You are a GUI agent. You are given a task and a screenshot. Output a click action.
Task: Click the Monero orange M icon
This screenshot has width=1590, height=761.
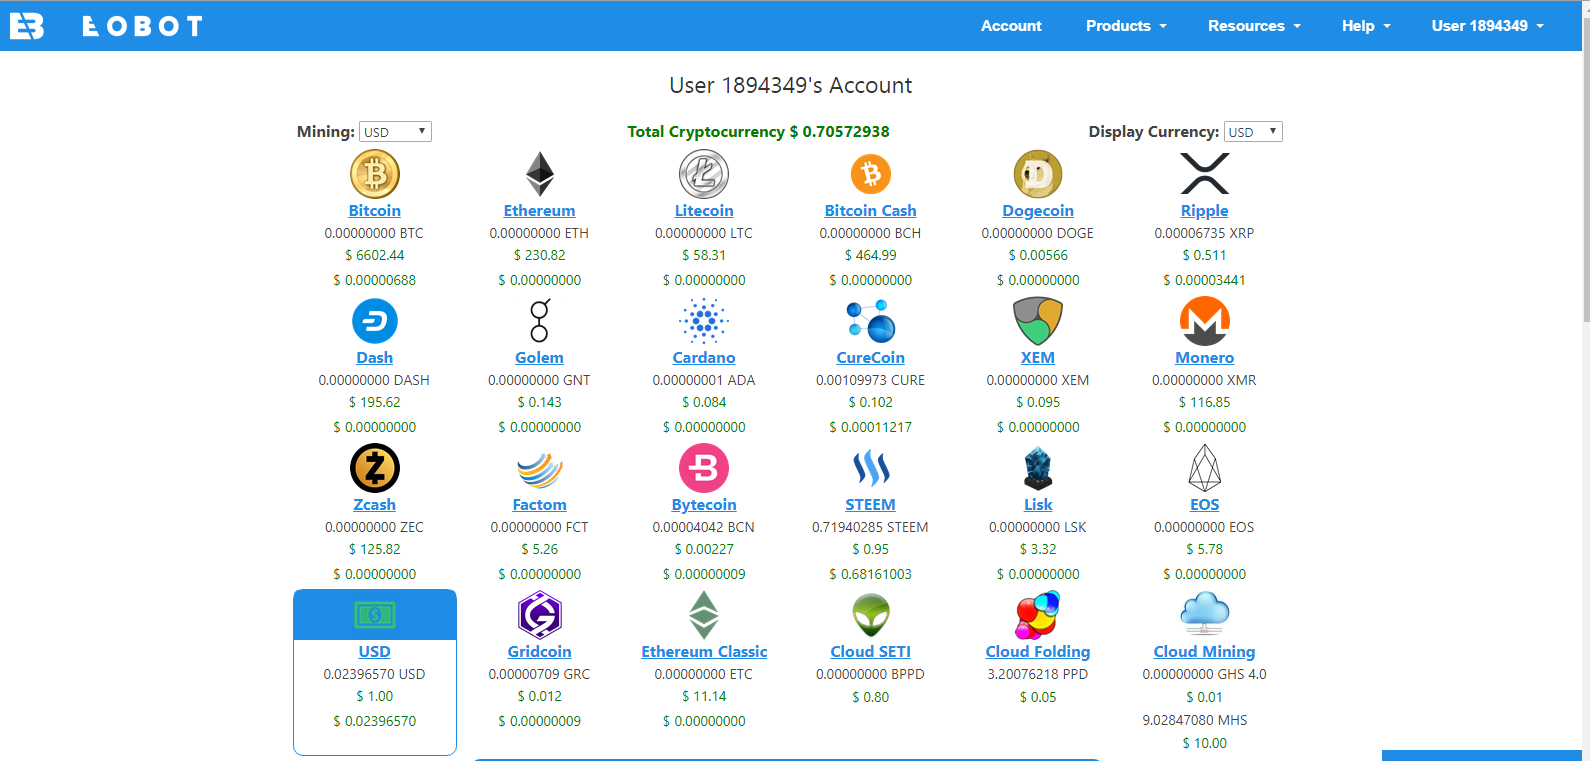coord(1205,321)
